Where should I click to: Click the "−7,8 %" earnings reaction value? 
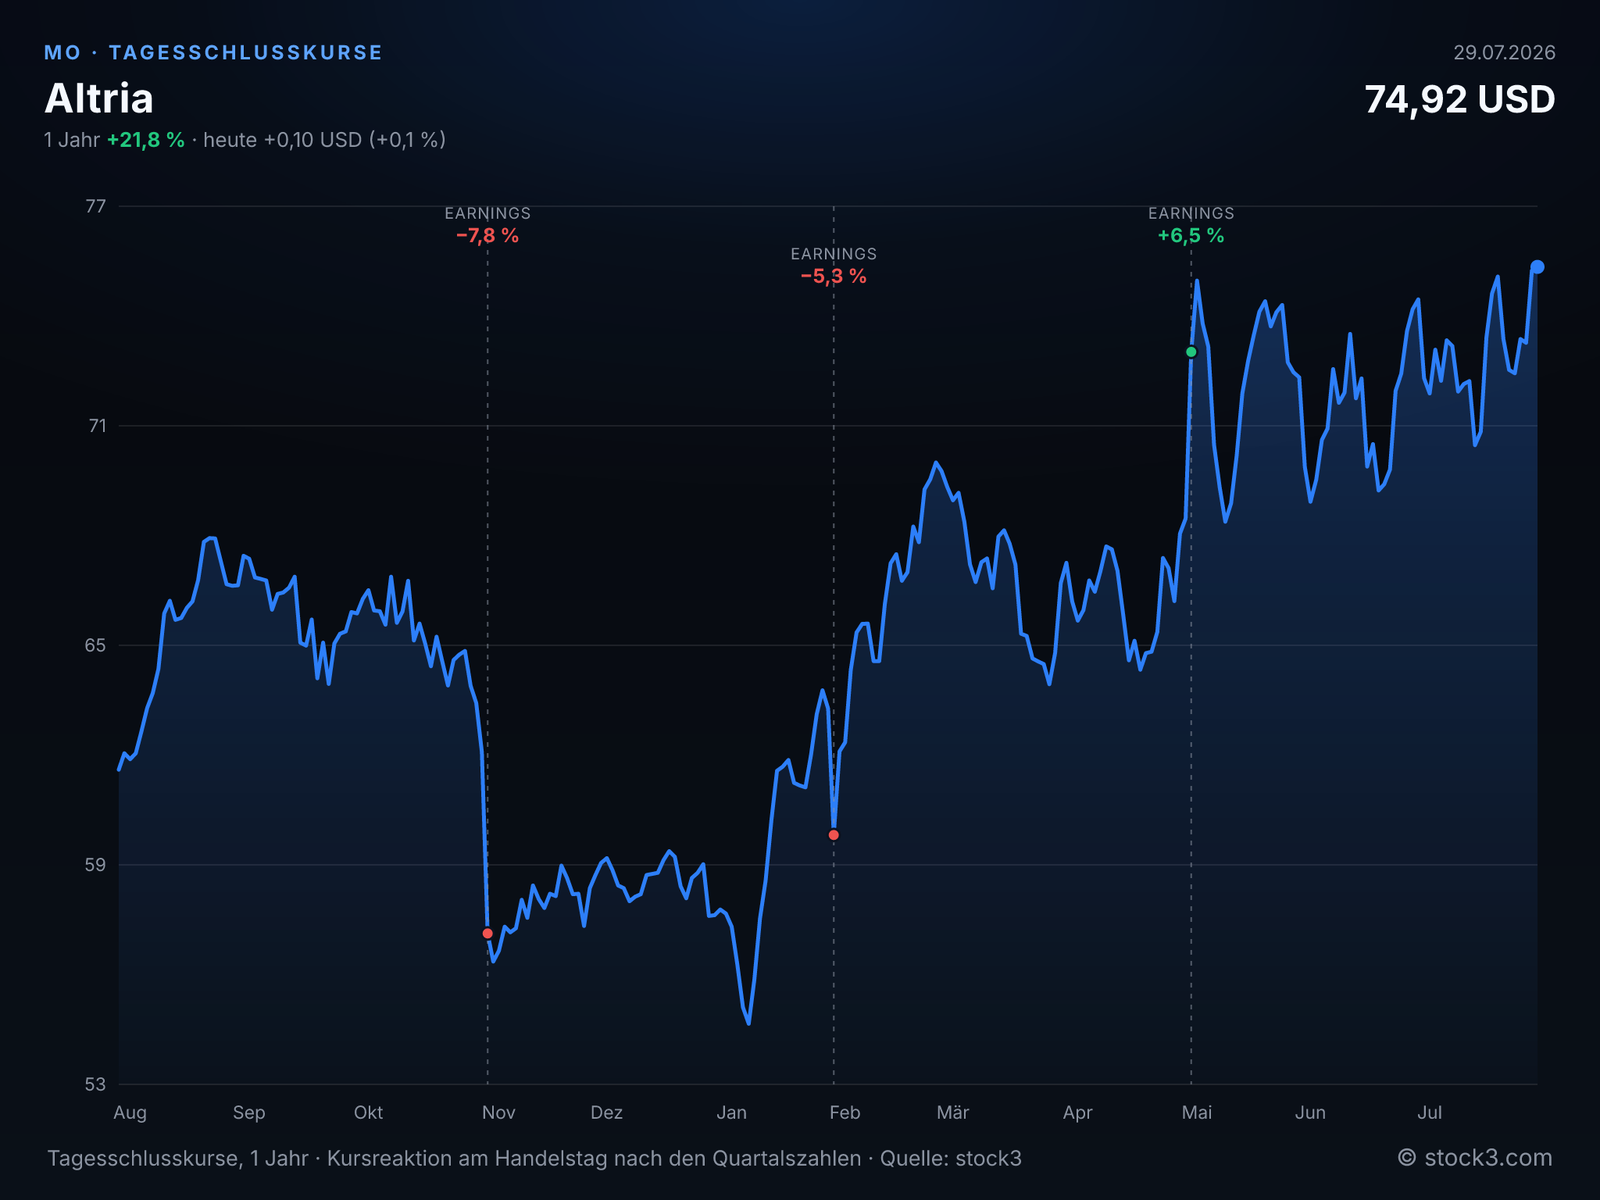click(488, 236)
